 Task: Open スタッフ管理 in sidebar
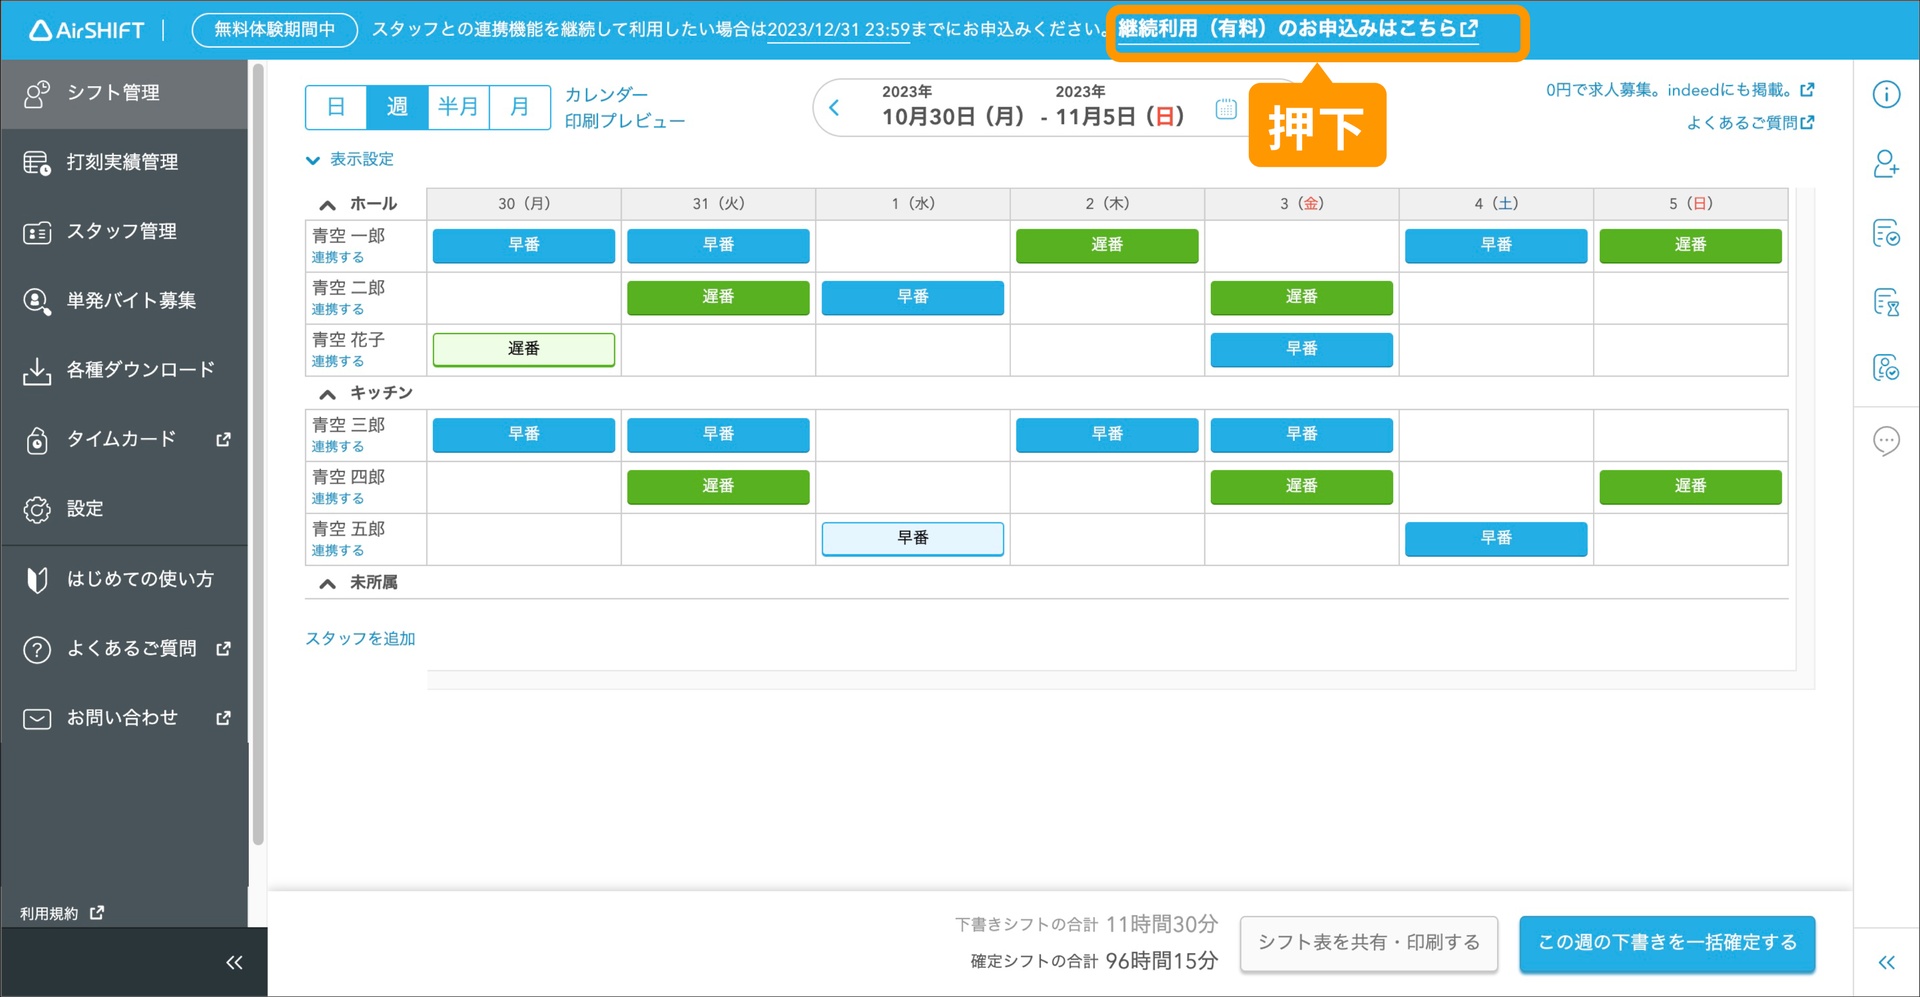tap(121, 232)
